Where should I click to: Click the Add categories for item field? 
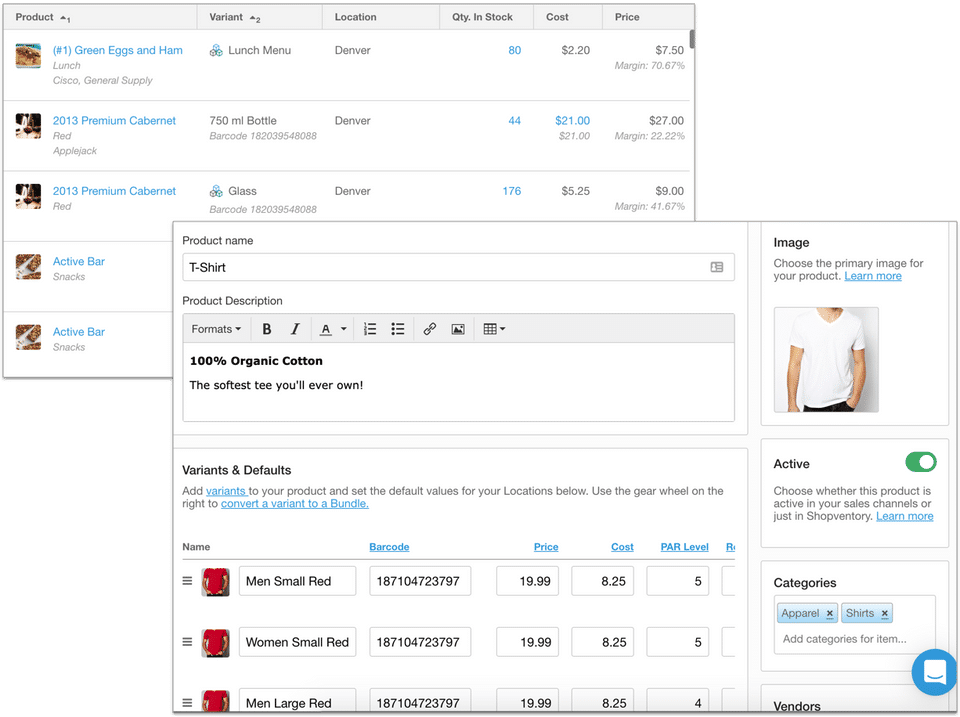tap(844, 639)
